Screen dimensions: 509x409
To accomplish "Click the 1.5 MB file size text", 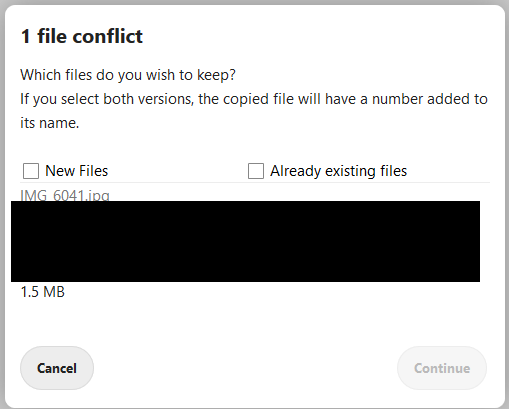I will tap(43, 292).
